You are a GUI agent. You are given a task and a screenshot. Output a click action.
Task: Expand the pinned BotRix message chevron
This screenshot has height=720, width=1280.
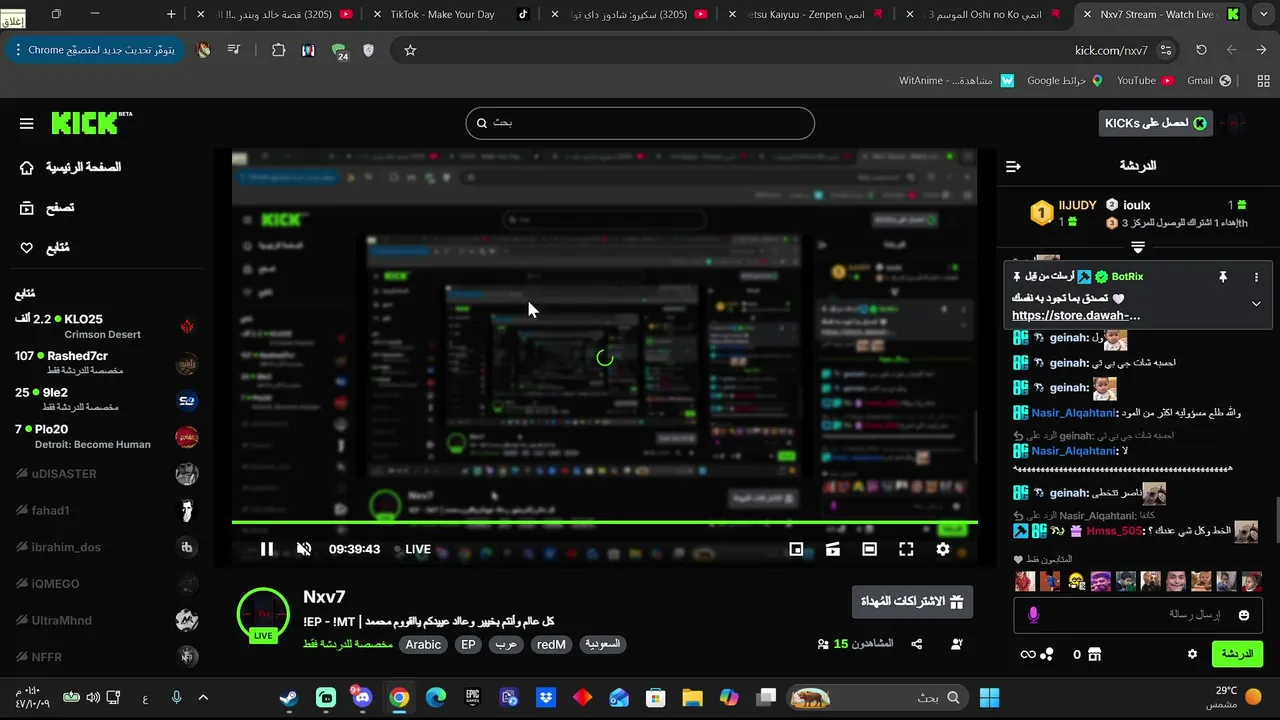[x=1256, y=303]
